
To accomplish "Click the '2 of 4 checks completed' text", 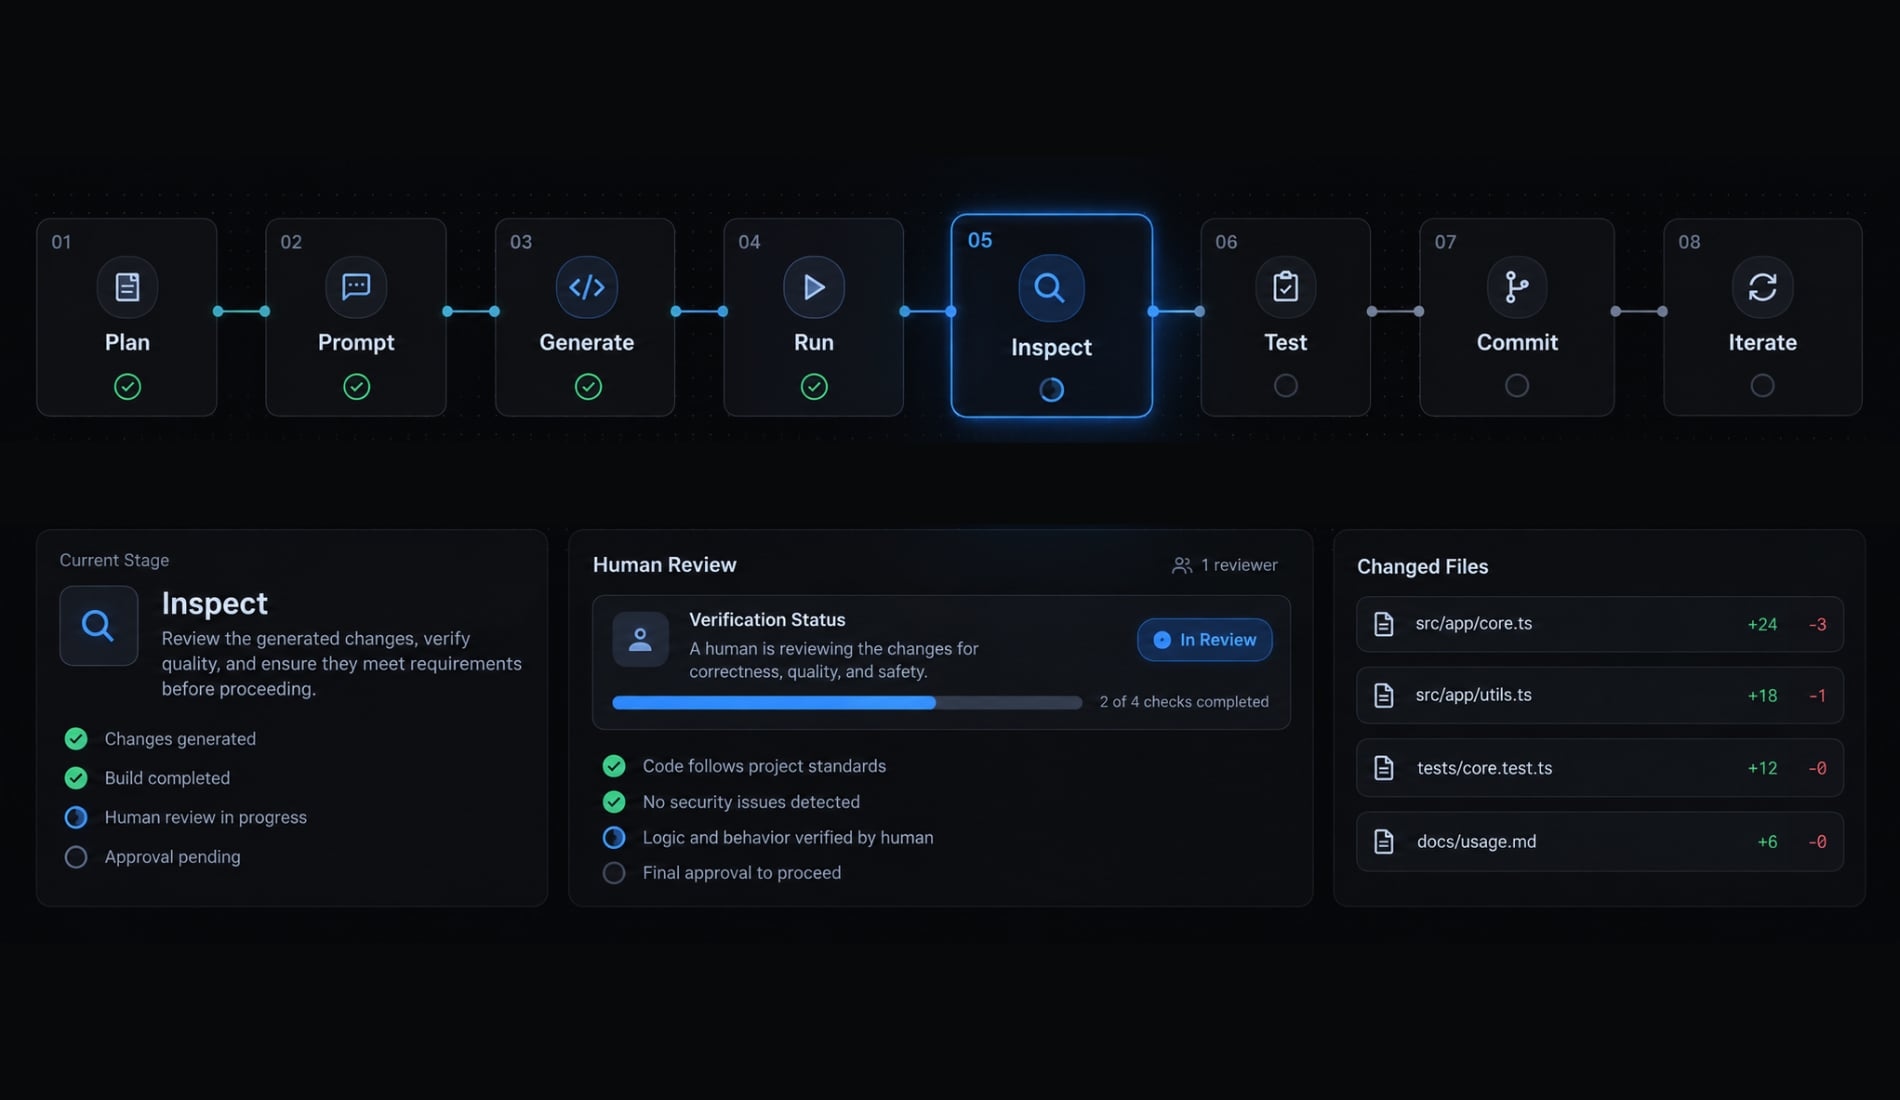I will (x=1184, y=702).
